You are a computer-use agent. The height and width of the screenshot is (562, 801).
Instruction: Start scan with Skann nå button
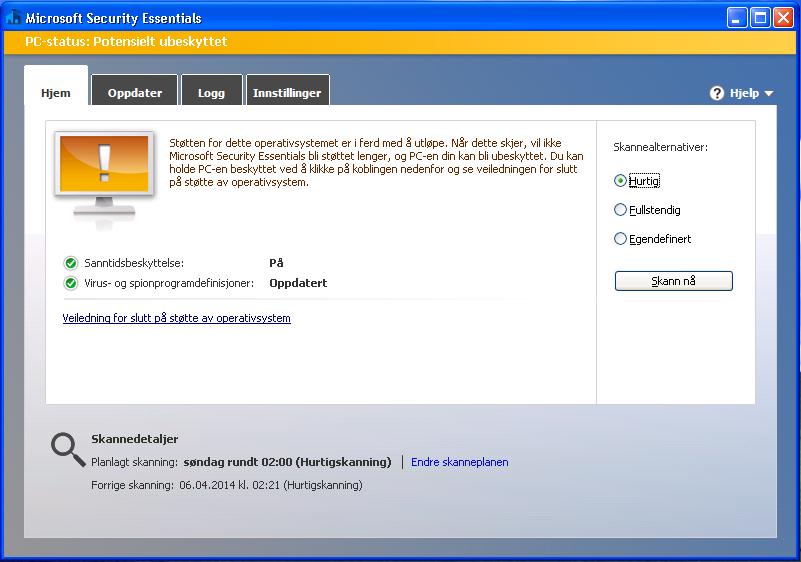click(673, 281)
